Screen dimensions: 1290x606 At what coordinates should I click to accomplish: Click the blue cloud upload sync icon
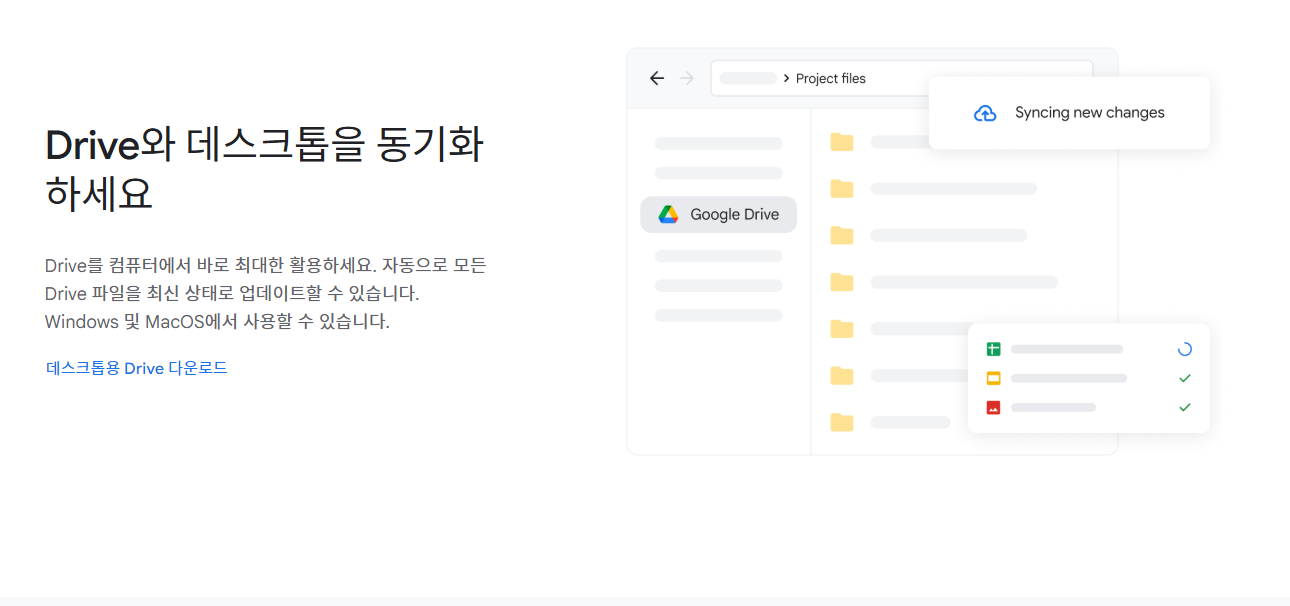985,113
